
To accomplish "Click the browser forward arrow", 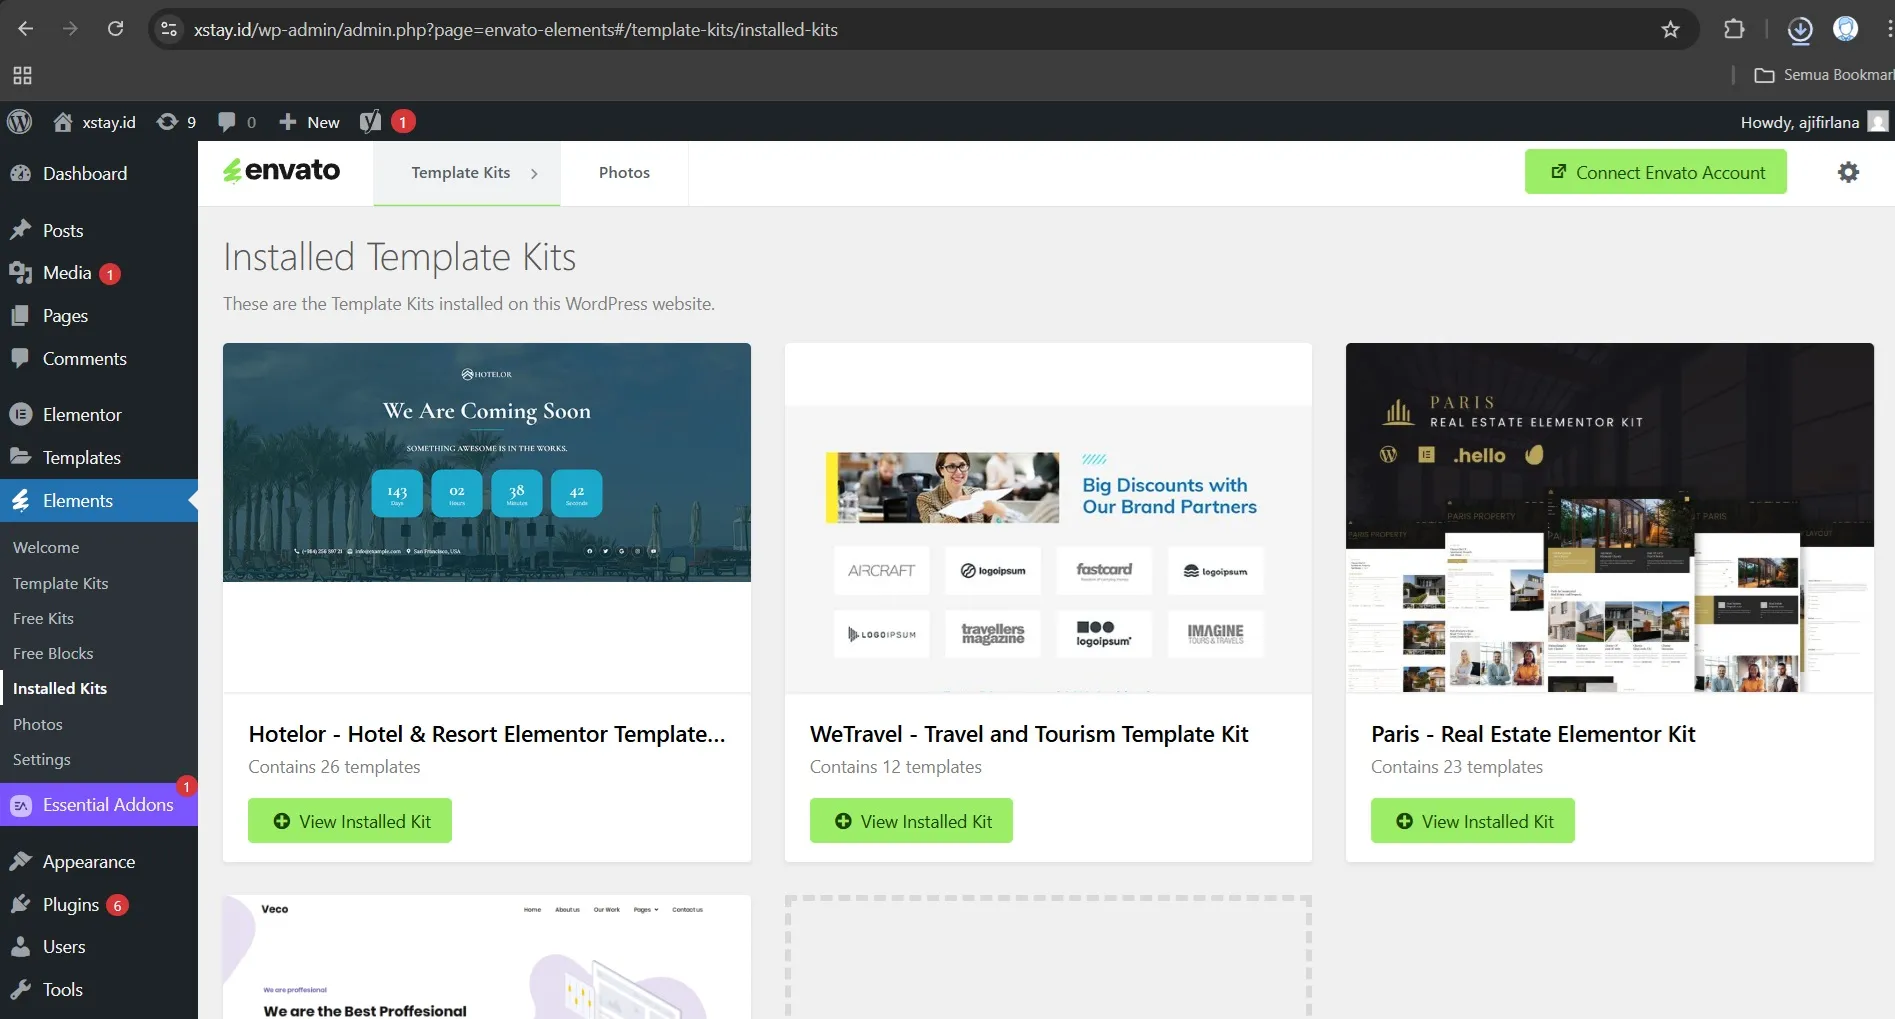I will click(70, 29).
